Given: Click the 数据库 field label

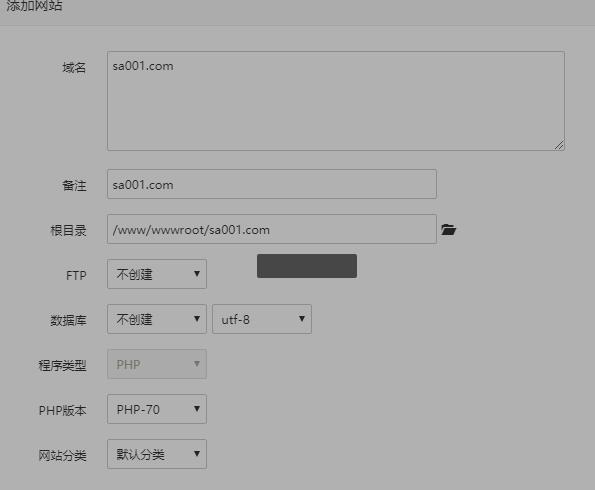Looking at the screenshot, I should click(x=68, y=320).
